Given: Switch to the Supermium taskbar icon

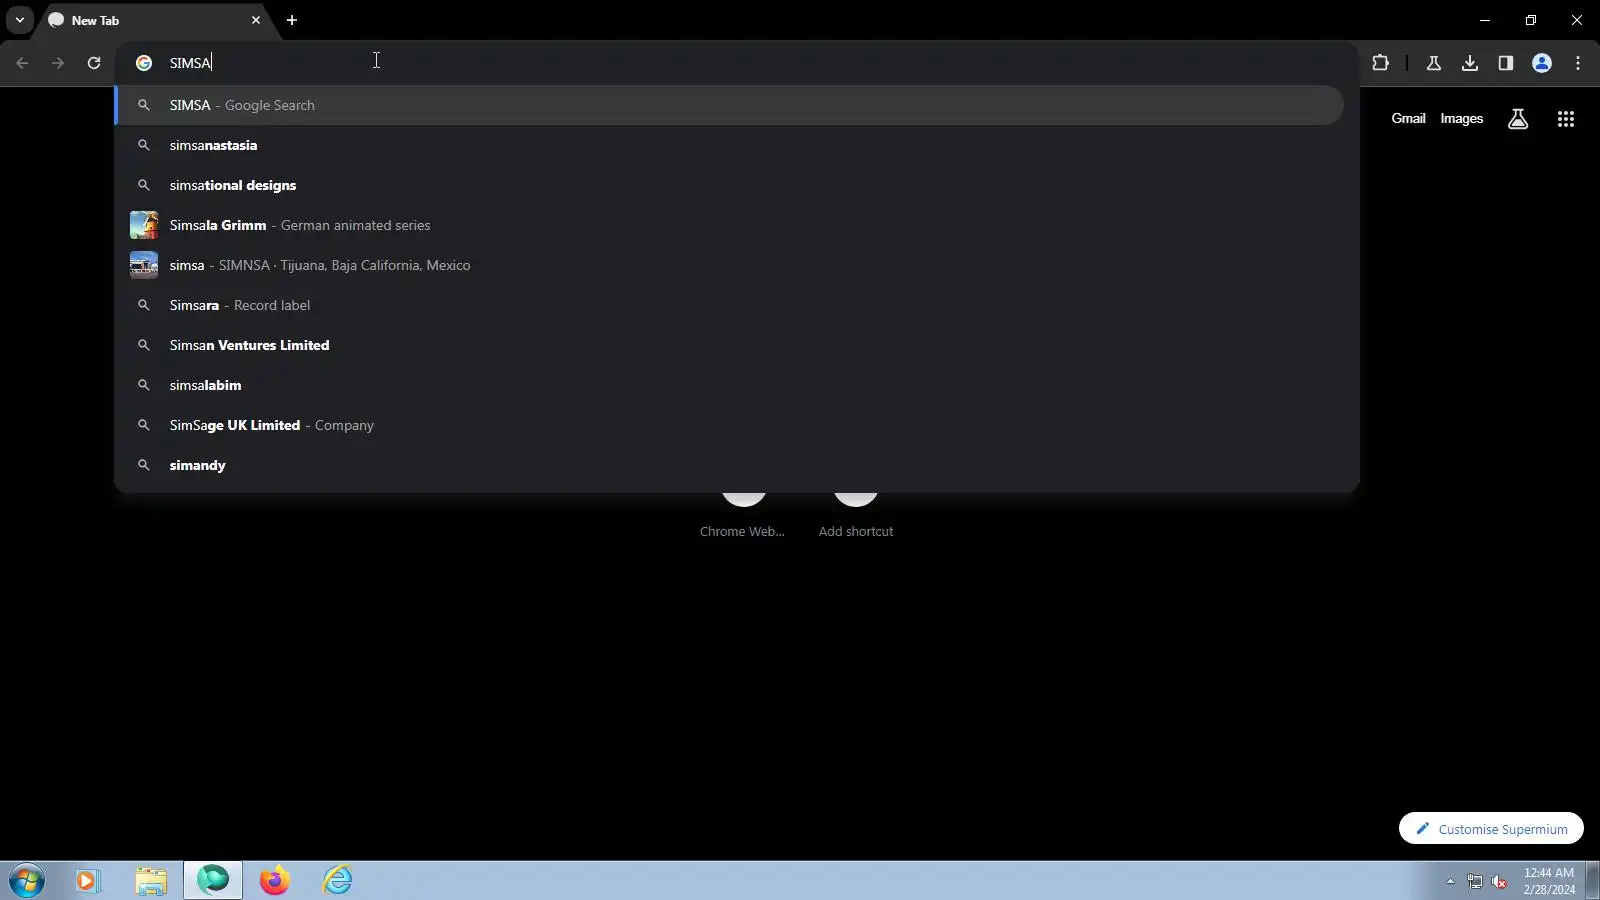Looking at the screenshot, I should click(213, 881).
